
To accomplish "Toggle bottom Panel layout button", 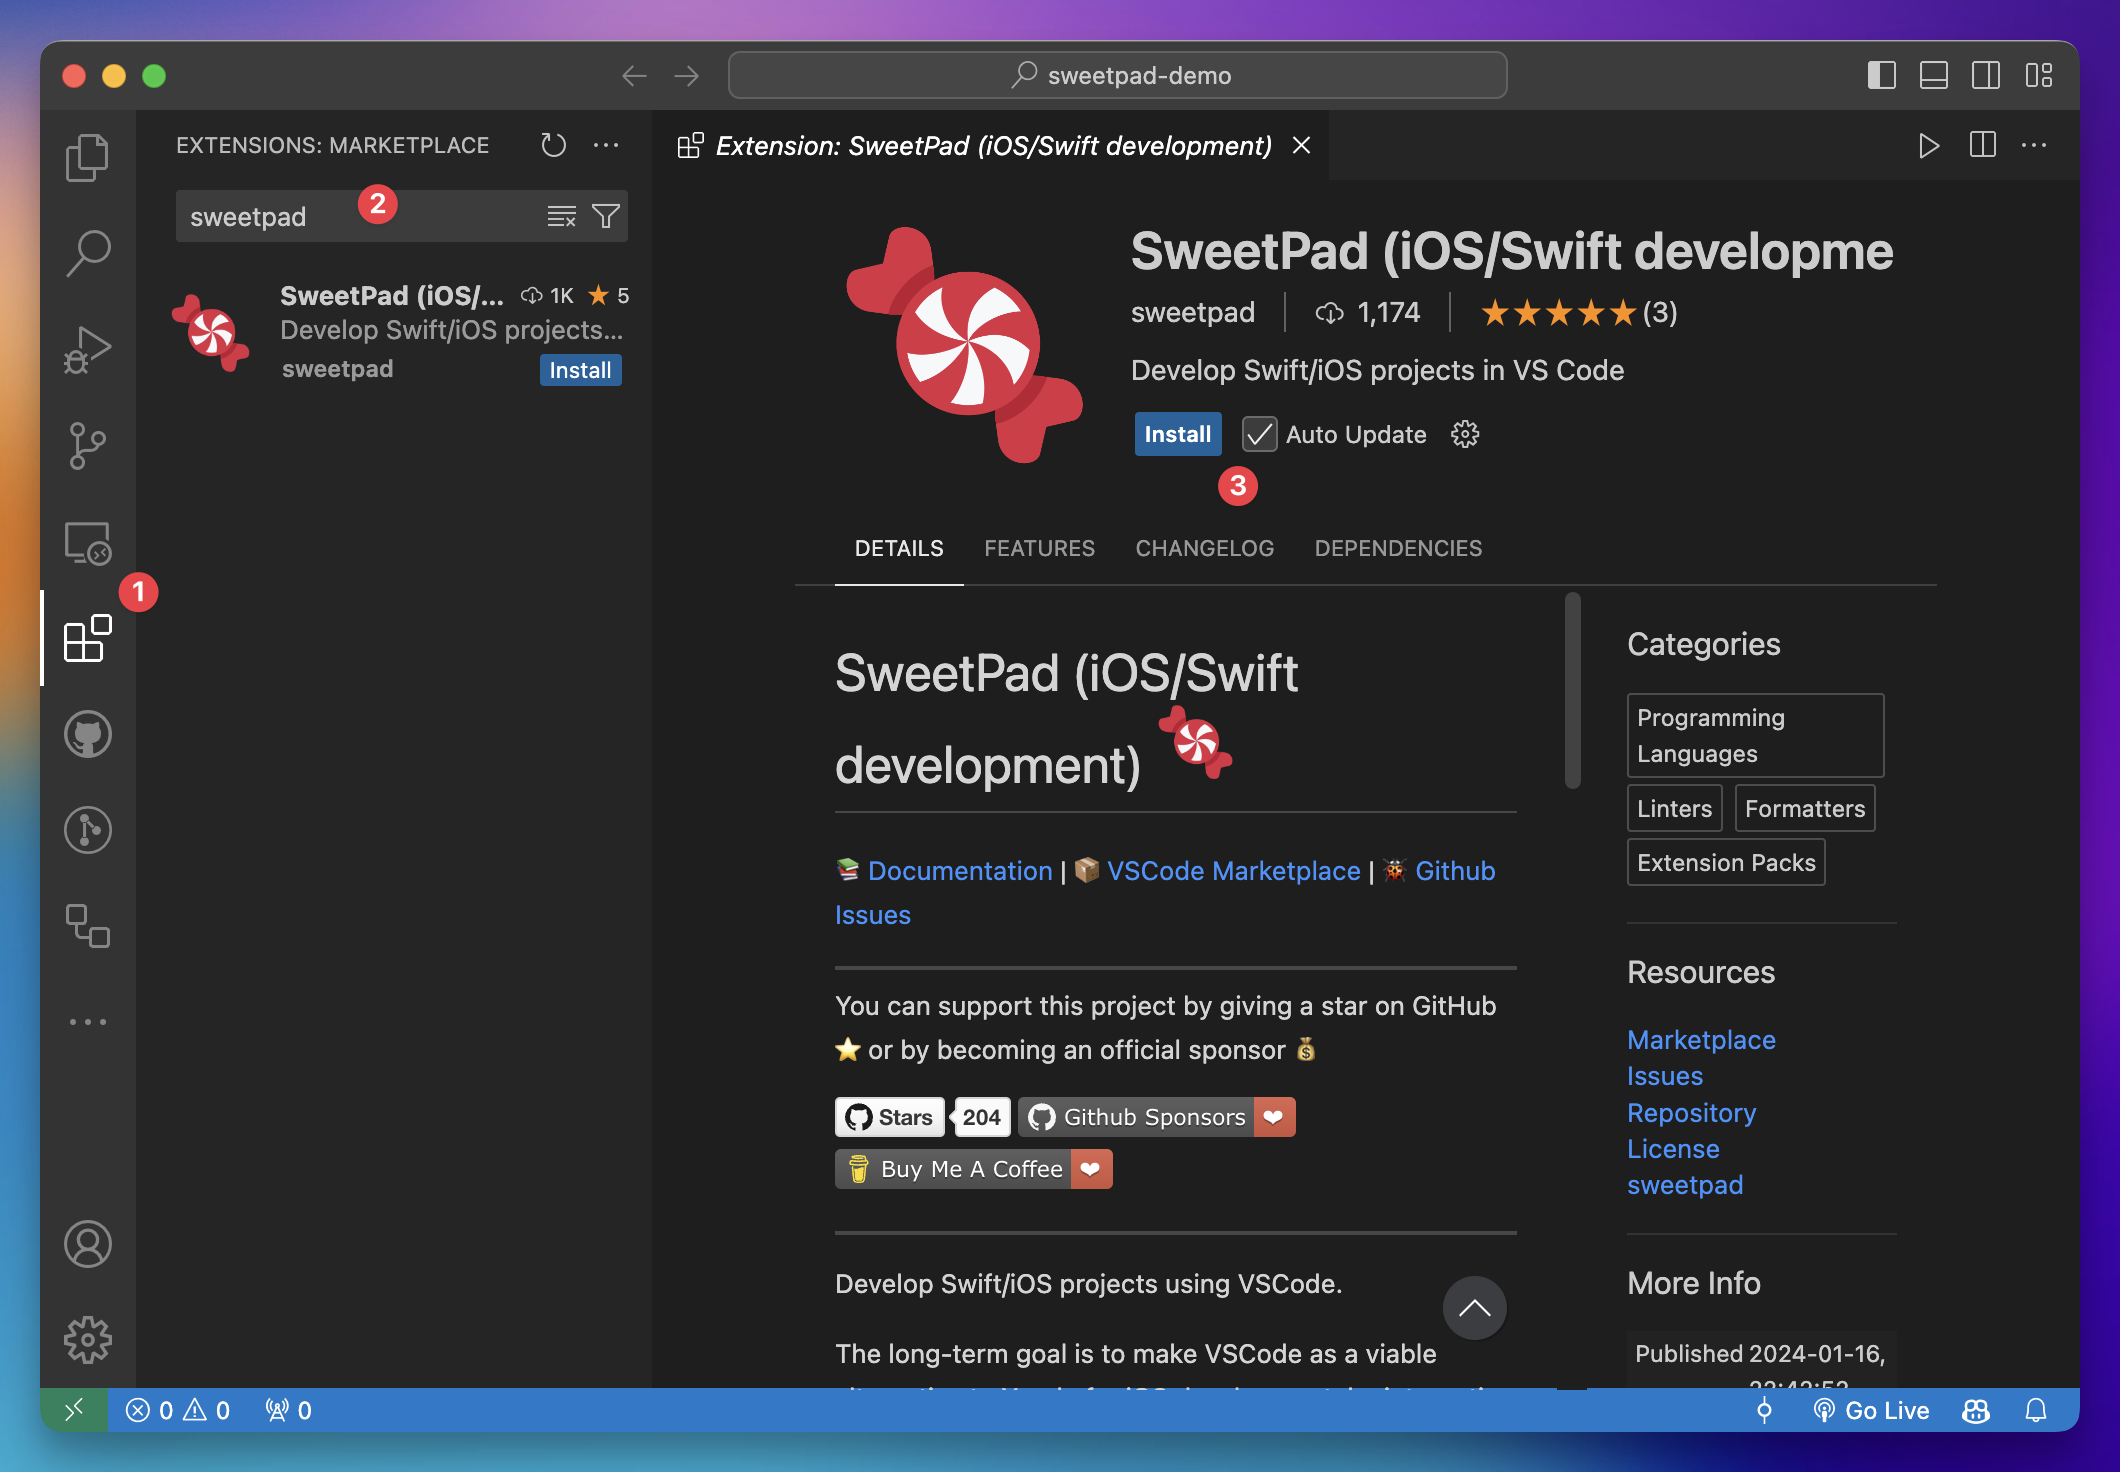I will tap(1933, 75).
